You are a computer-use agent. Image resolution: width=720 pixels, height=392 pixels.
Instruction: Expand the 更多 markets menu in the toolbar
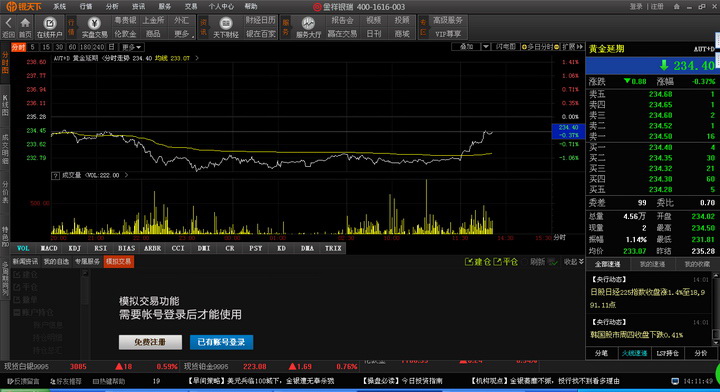[182, 34]
